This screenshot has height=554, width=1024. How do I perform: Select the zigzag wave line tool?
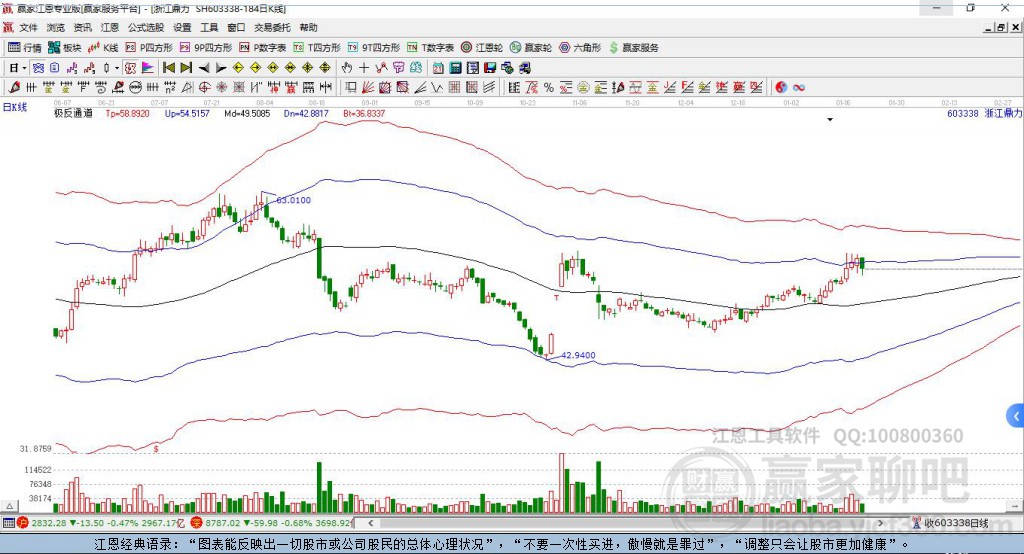(437, 88)
